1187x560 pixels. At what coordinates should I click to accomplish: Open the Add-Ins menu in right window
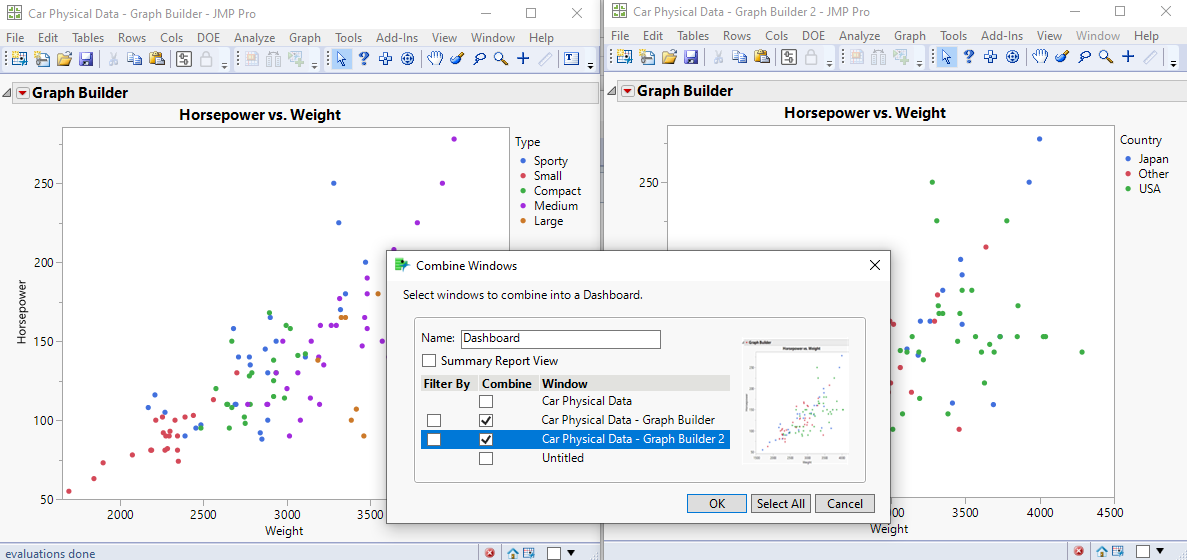(1001, 36)
